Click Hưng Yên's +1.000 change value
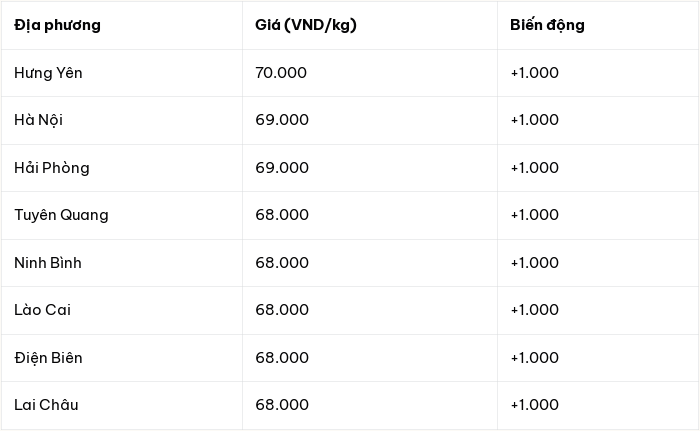This screenshot has width=700, height=431. point(534,73)
